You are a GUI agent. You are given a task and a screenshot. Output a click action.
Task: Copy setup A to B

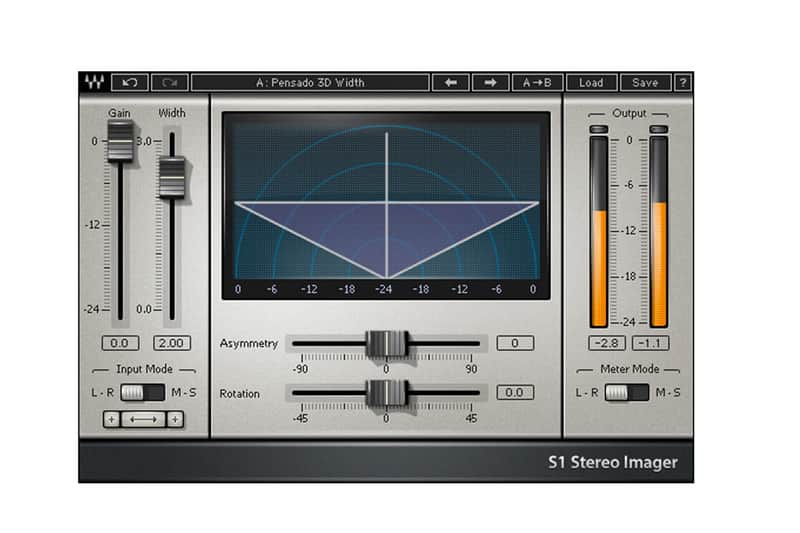coord(537,83)
